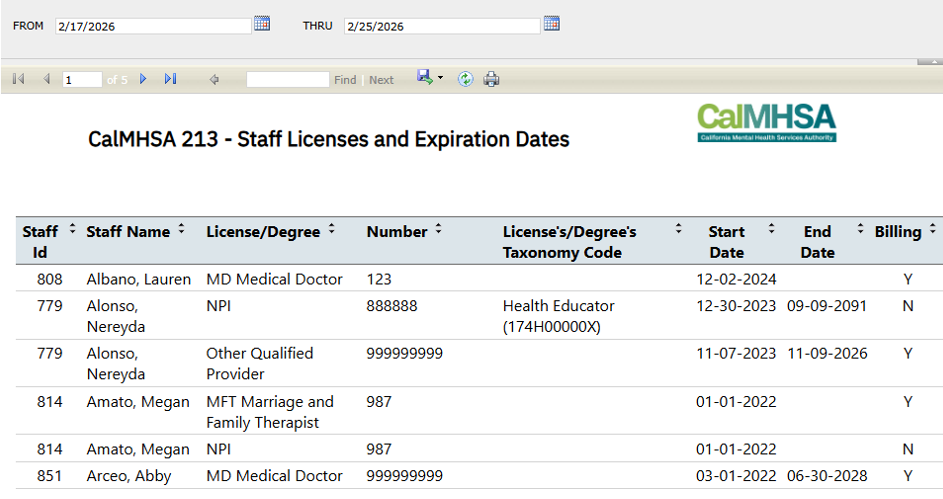943x499 pixels.
Task: Click the refresh report icon
Action: pyautogui.click(x=465, y=79)
